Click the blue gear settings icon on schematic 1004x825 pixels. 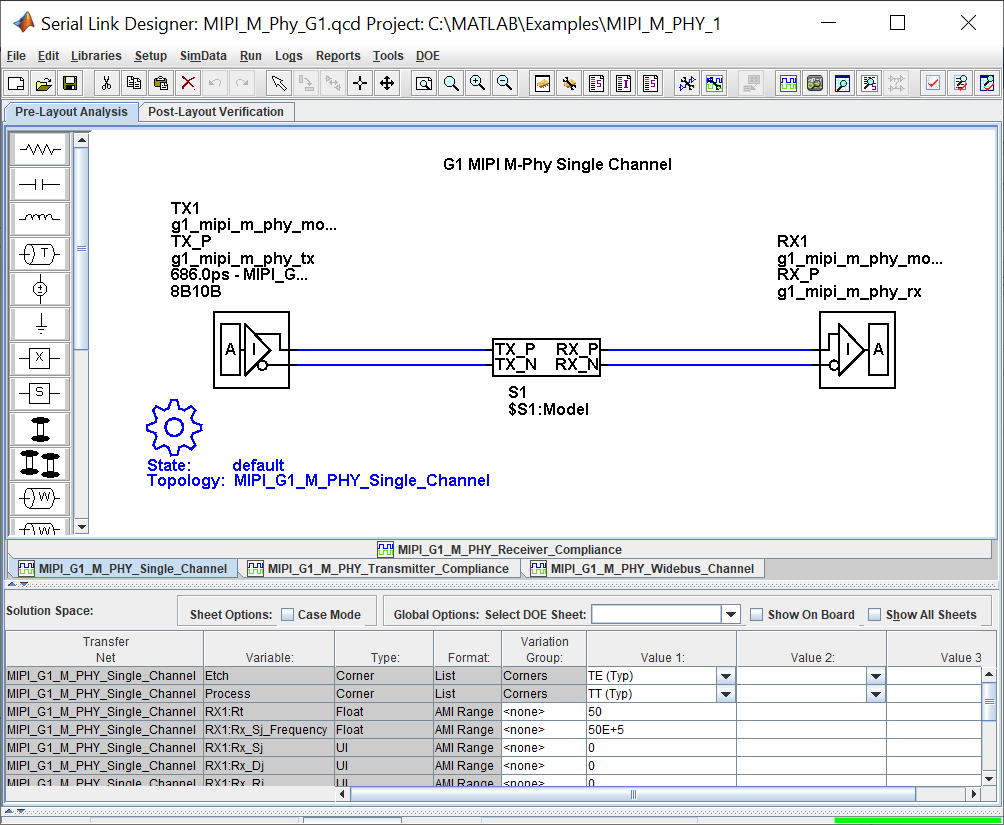174,427
